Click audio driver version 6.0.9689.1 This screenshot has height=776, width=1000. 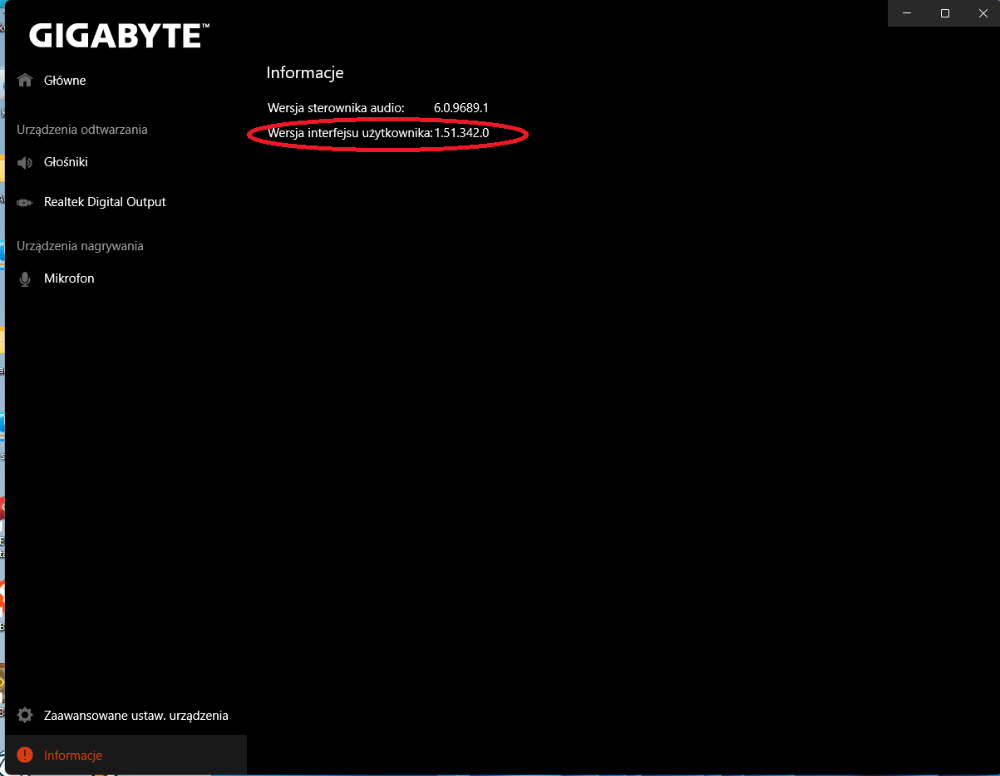460,107
